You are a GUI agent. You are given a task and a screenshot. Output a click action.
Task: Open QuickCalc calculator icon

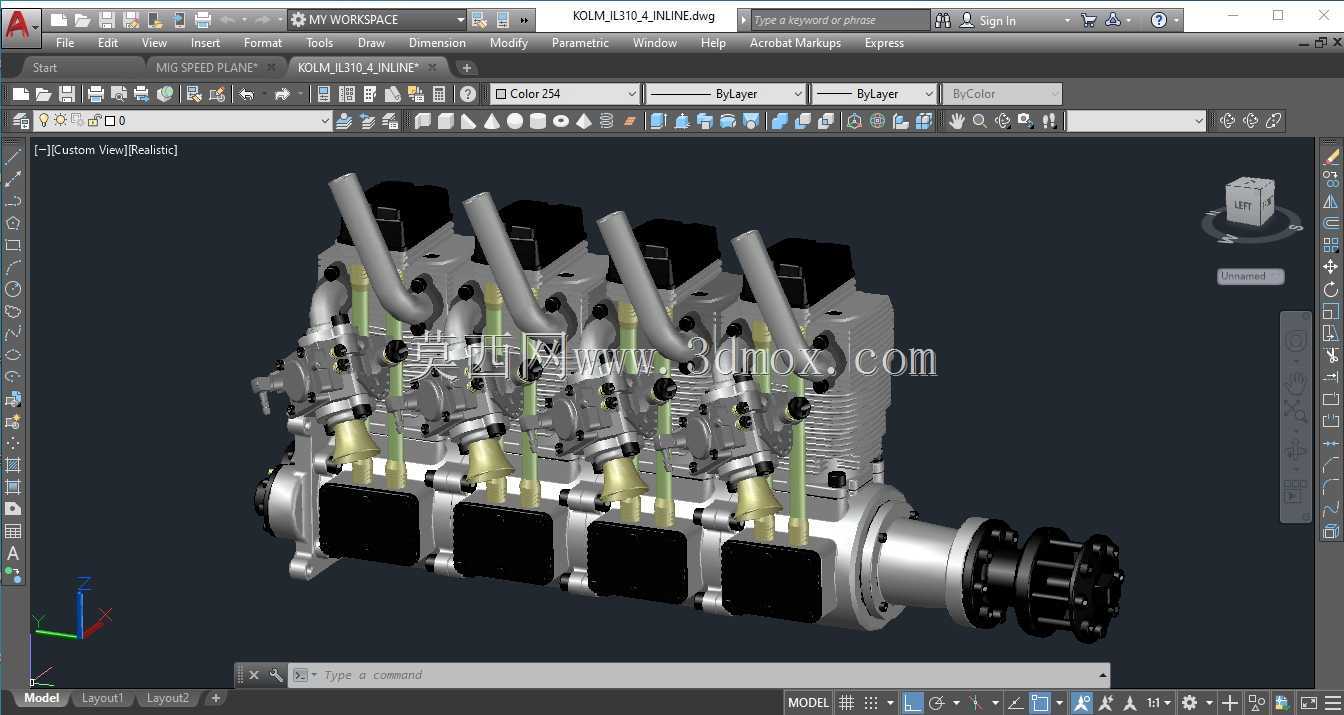point(438,94)
